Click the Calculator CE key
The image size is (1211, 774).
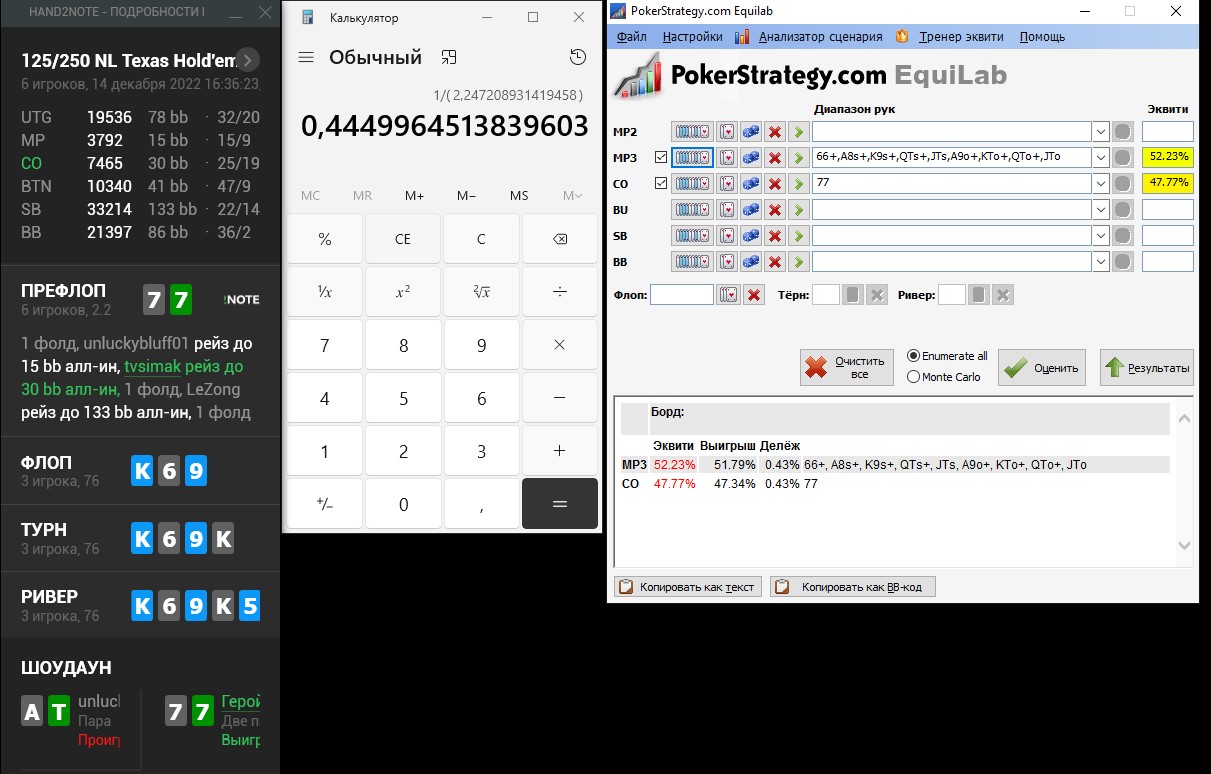point(403,239)
